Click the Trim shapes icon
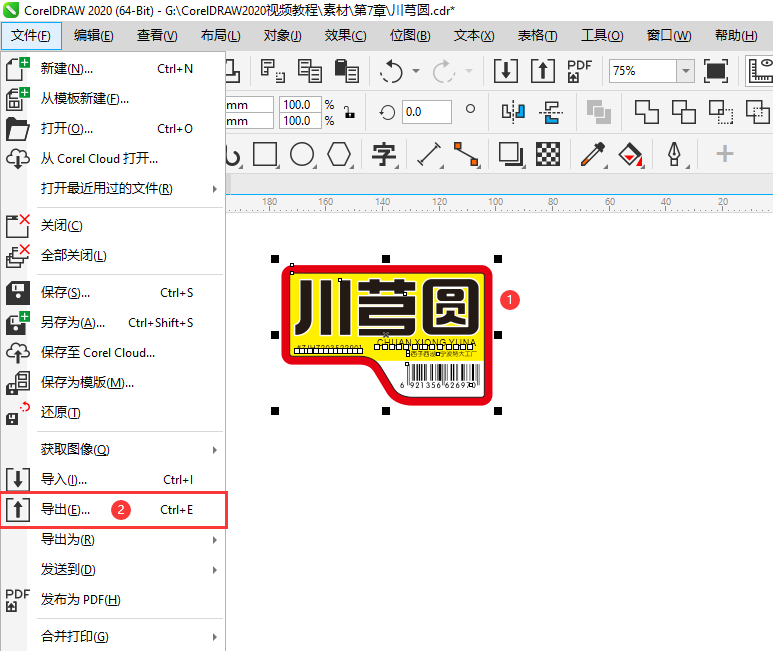The image size is (773, 651). pyautogui.click(x=684, y=111)
